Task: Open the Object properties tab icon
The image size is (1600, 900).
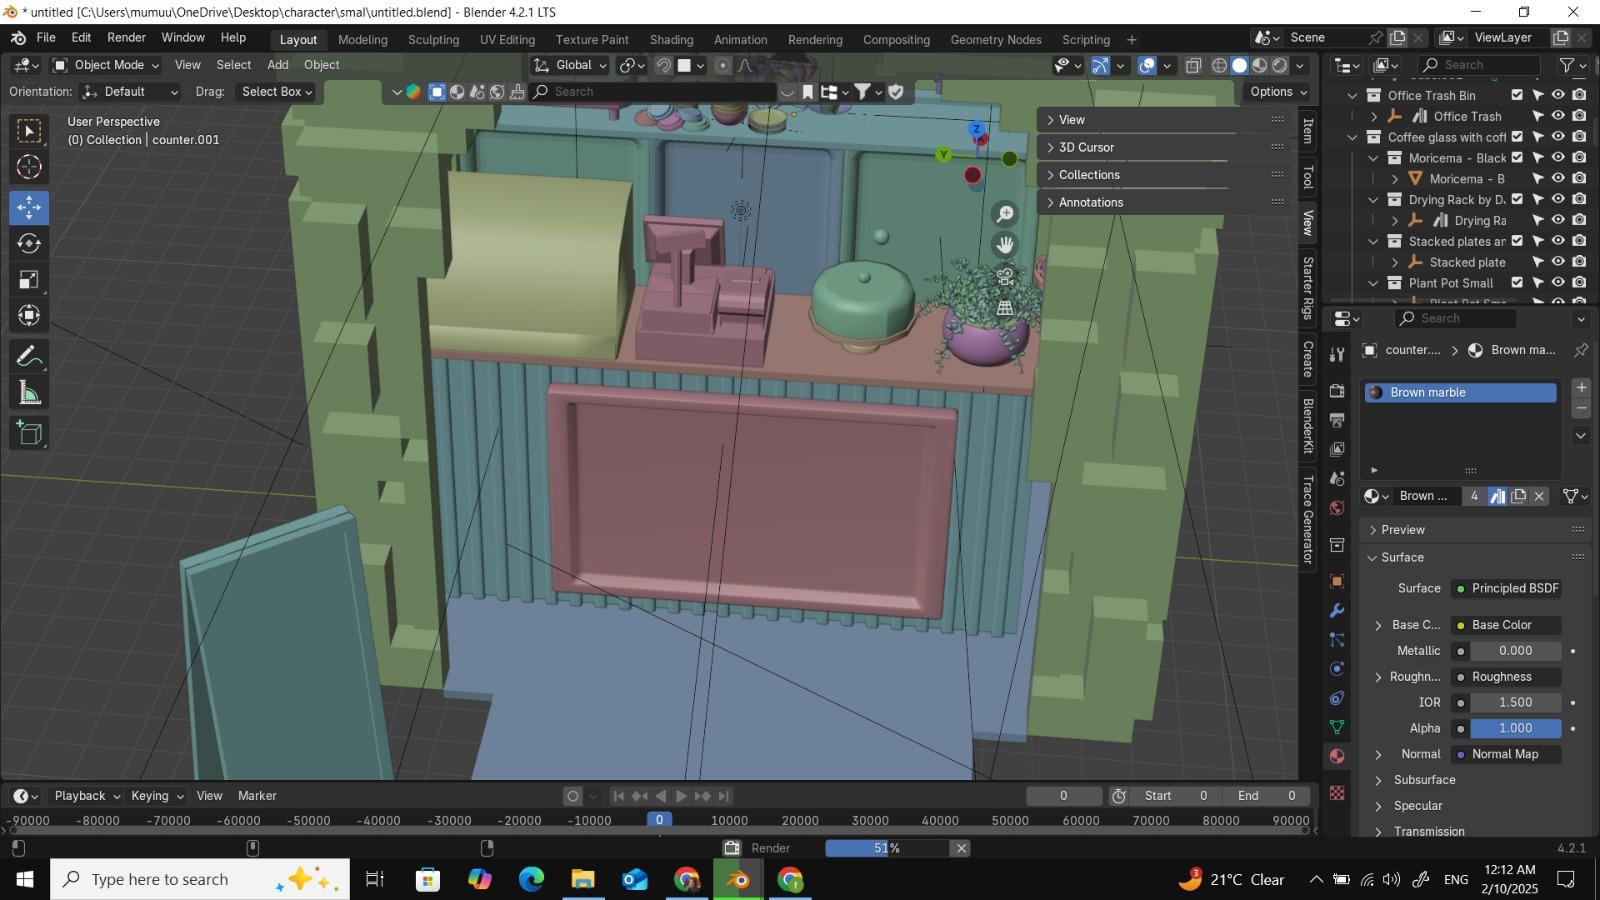Action: [x=1337, y=581]
